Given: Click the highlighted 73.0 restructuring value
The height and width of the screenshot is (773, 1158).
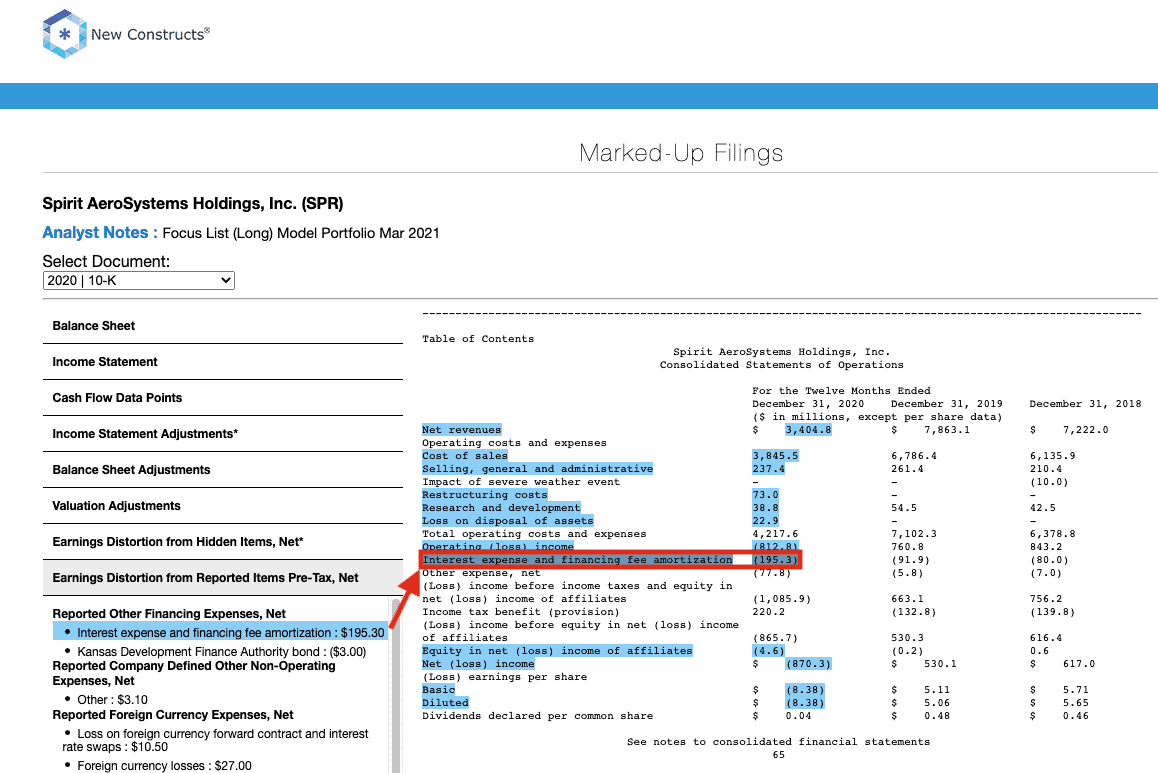Looking at the screenshot, I should [766, 495].
